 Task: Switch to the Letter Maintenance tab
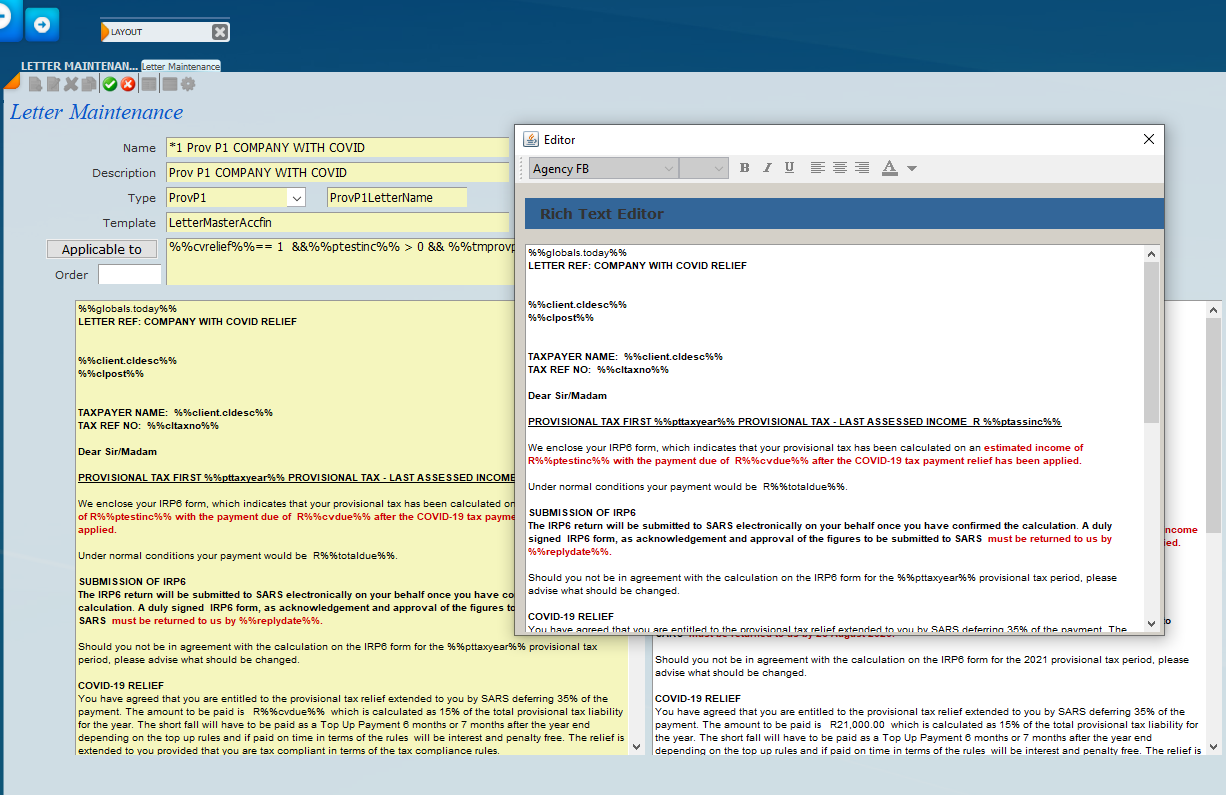(x=180, y=66)
